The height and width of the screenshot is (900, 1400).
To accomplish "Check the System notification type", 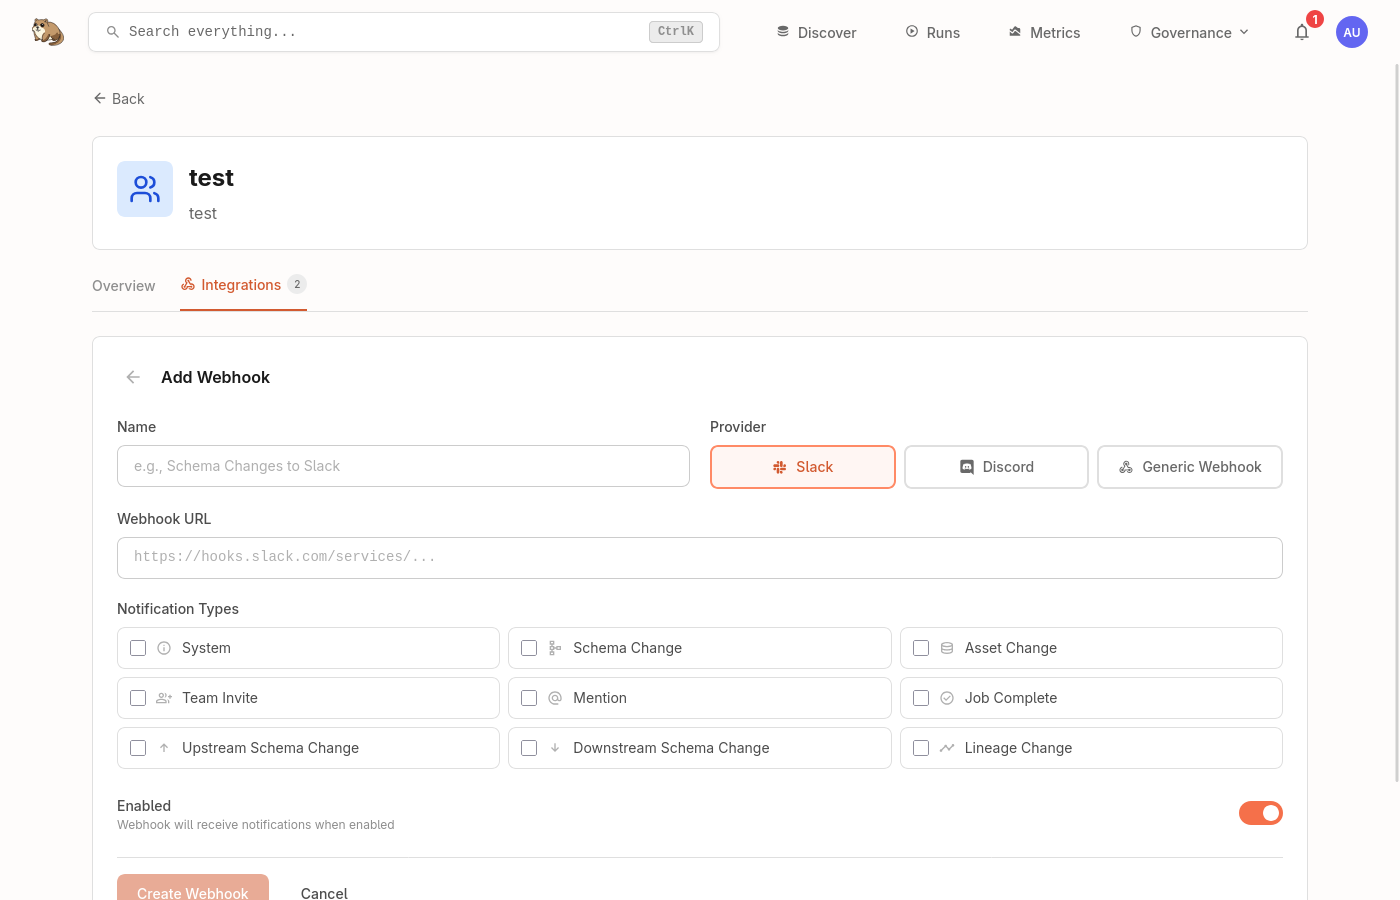I will pyautogui.click(x=138, y=648).
